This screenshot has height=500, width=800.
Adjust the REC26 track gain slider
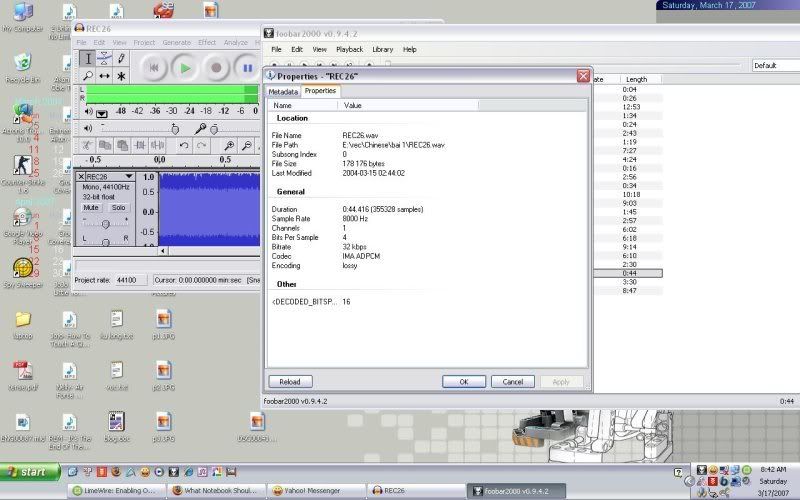[106, 223]
